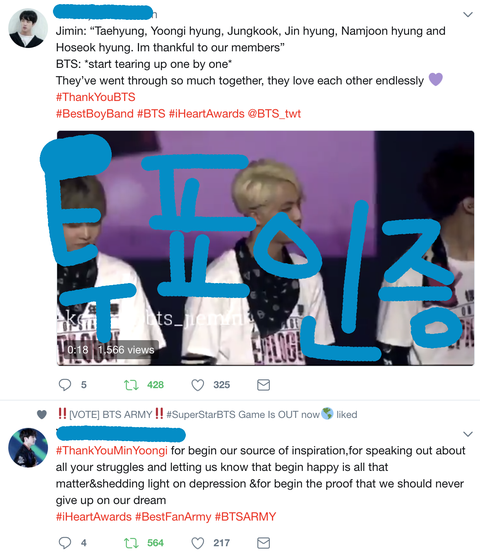The image size is (480, 557).
Task: Reply to the Jimin quote tweet
Action: (x=65, y=385)
